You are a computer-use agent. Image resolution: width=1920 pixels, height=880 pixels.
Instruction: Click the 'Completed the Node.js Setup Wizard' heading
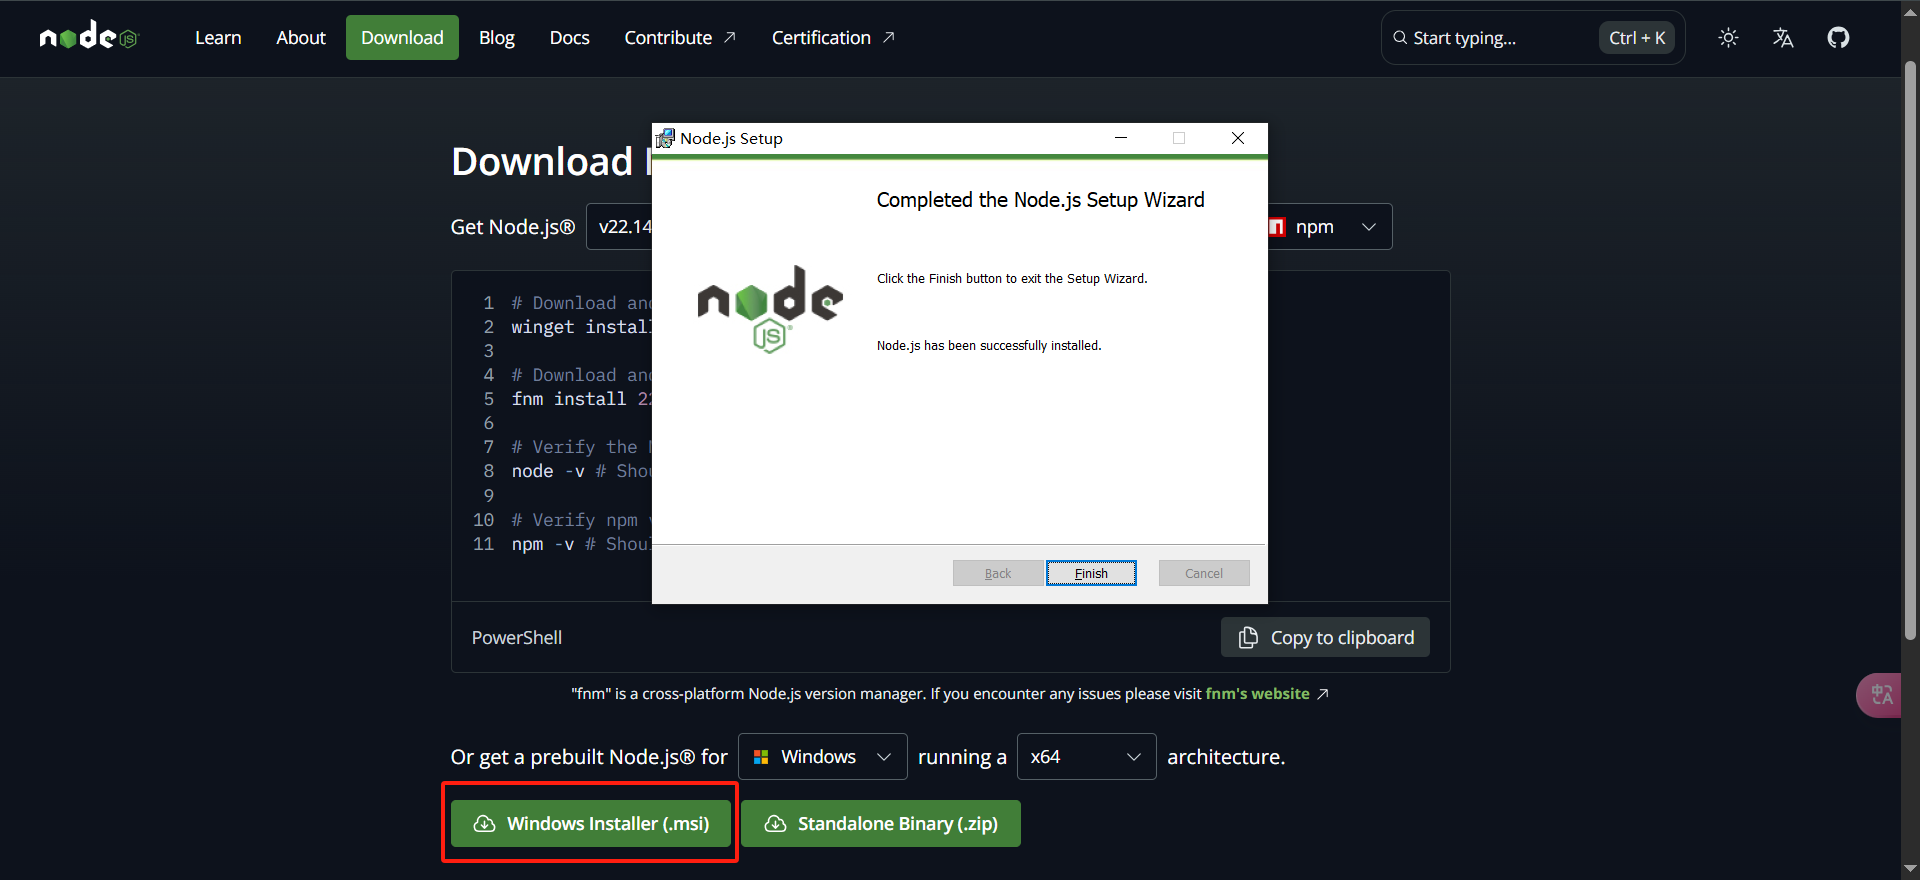(1040, 200)
